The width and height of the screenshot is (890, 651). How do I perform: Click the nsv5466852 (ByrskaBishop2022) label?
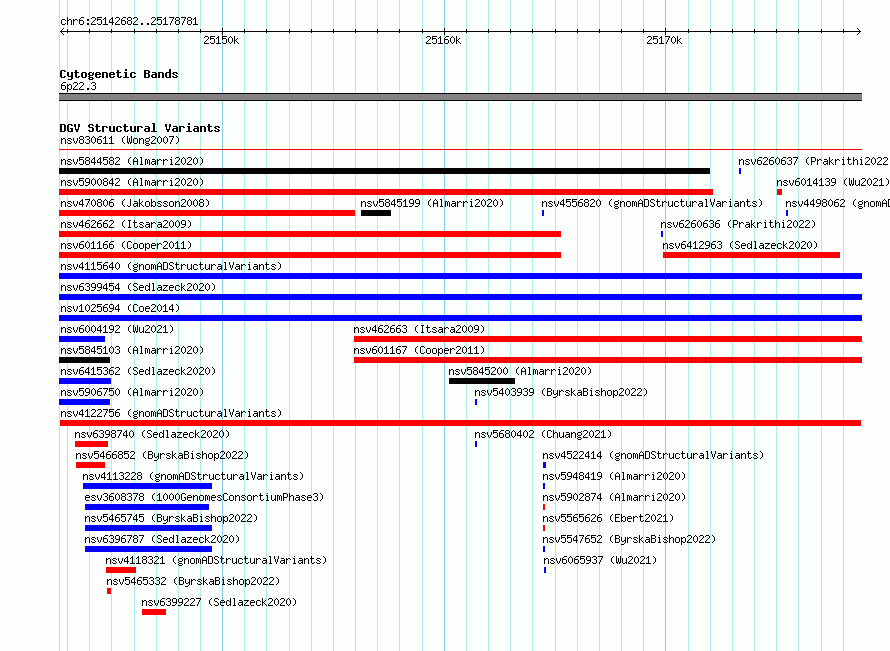[x=162, y=455]
